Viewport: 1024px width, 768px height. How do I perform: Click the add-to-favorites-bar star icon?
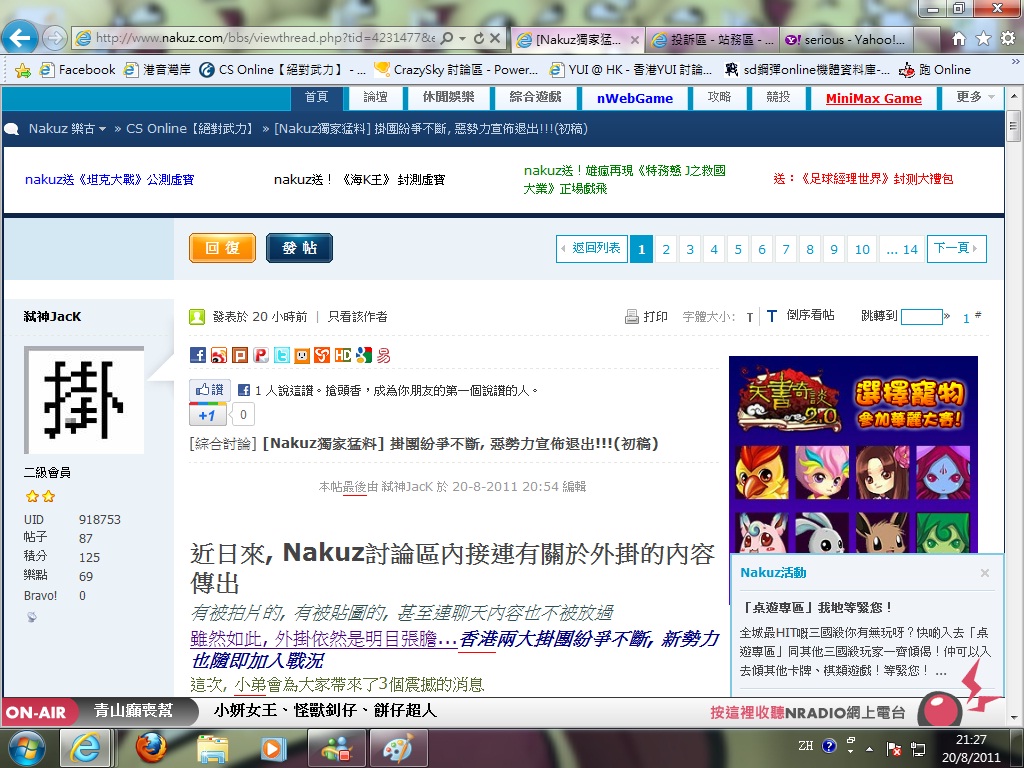(22, 70)
